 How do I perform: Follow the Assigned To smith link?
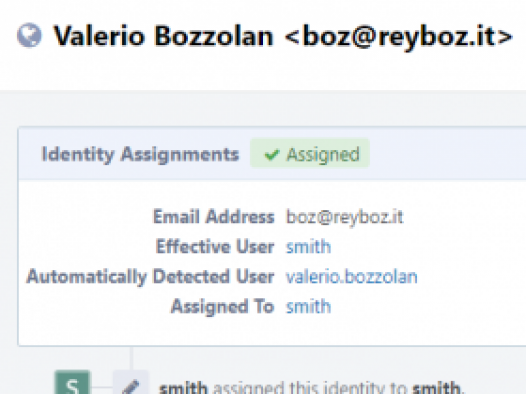(x=308, y=306)
